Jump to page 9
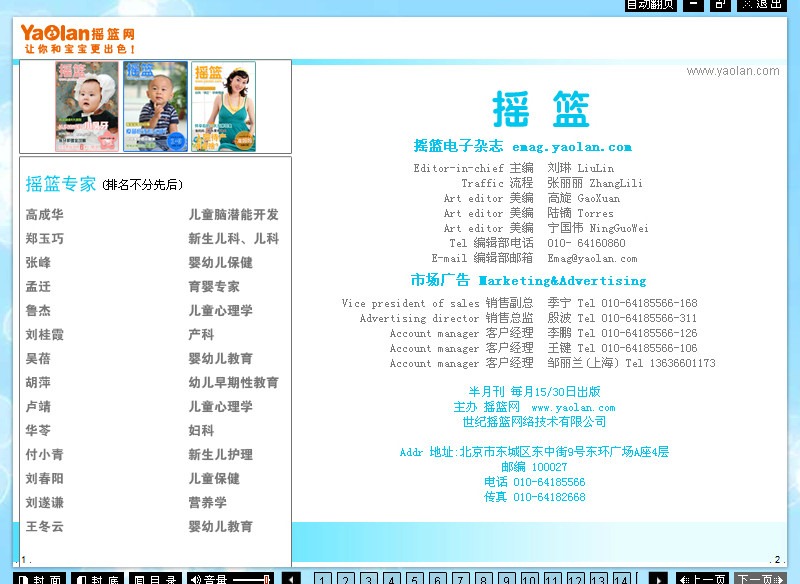 coord(506,579)
